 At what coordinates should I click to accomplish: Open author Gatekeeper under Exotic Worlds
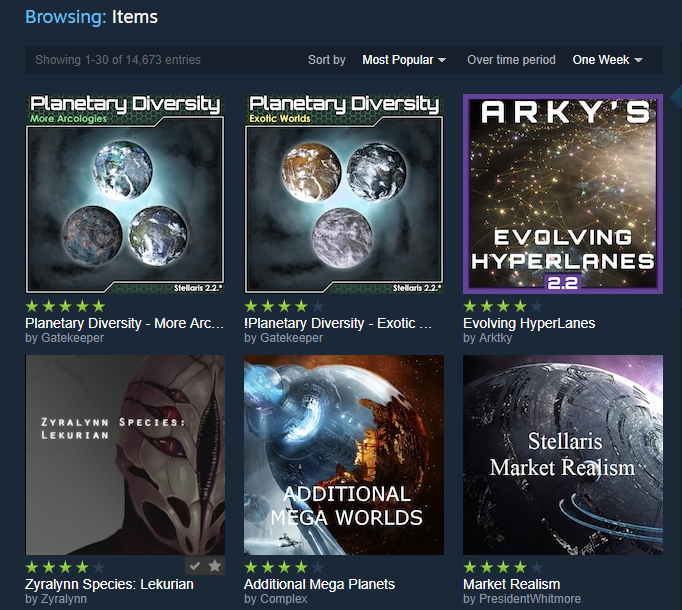[291, 338]
